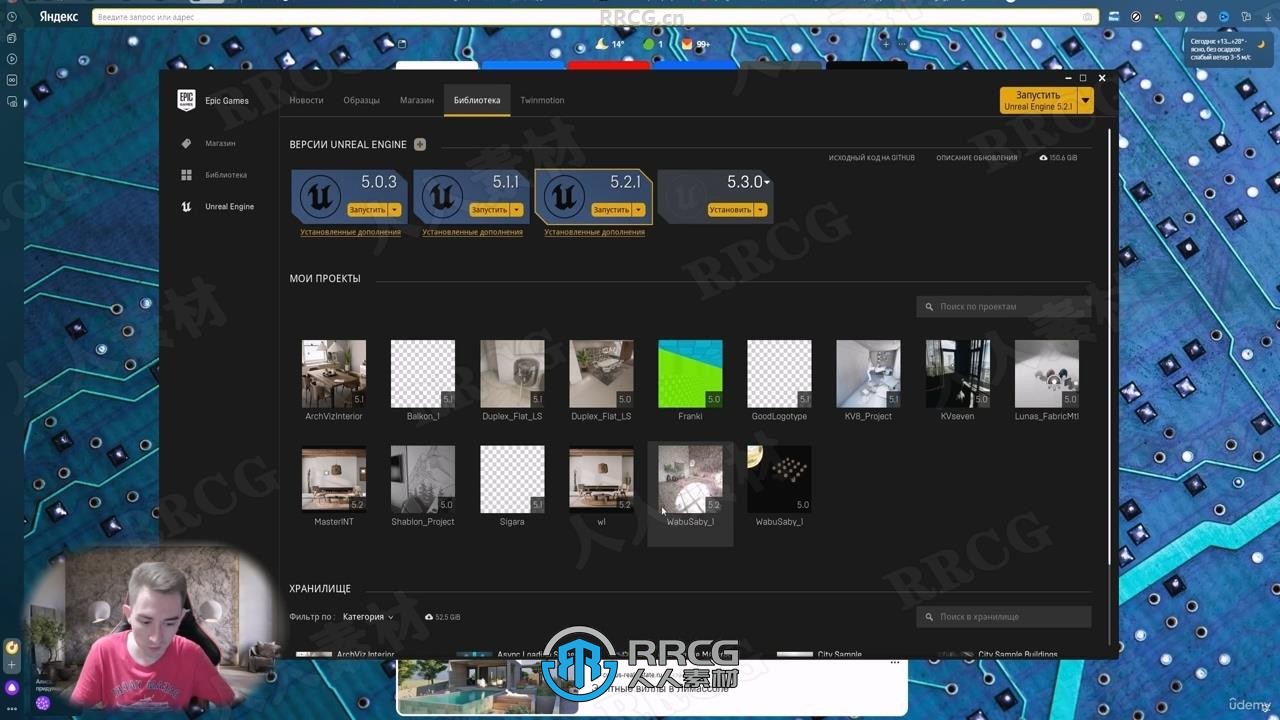Open options arrow for engine 5.1.1

[517, 210]
